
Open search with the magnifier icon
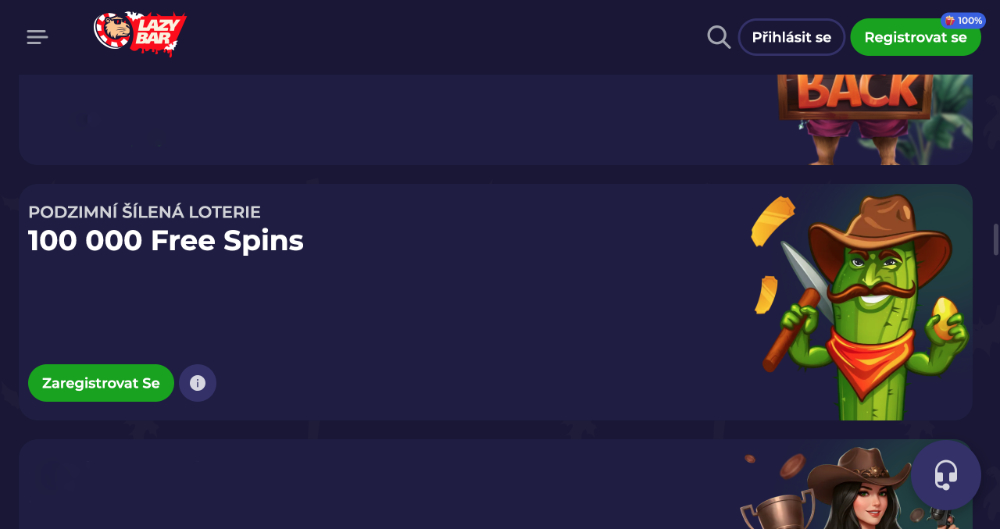718,37
